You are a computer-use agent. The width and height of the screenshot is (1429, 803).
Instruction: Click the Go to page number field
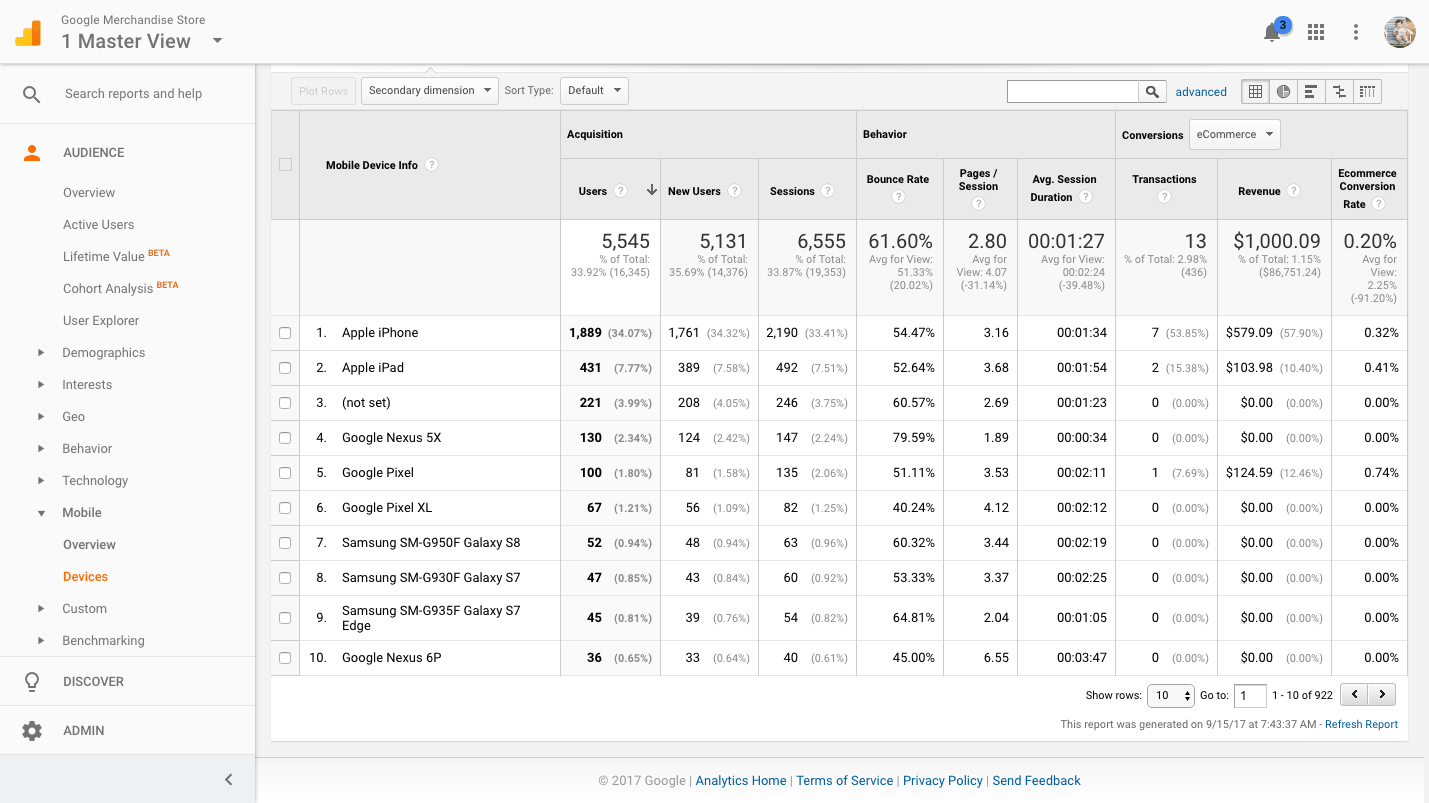tap(1250, 695)
